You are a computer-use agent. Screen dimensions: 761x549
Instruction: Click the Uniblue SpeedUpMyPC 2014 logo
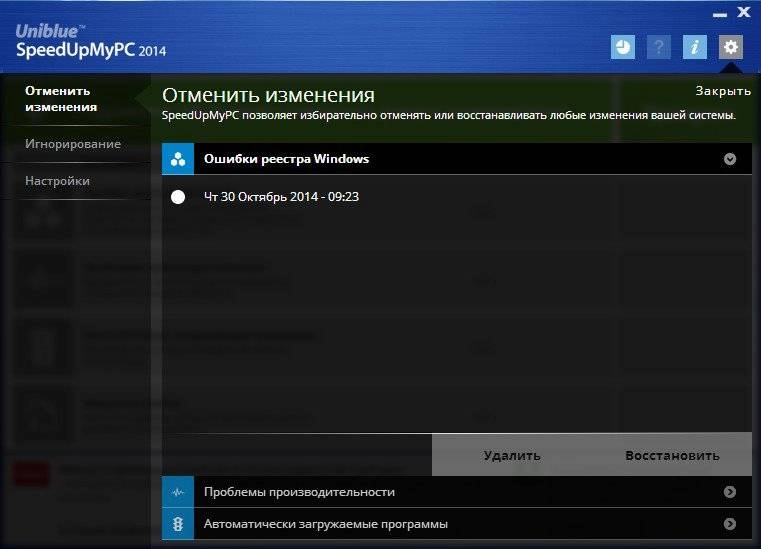tap(91, 41)
